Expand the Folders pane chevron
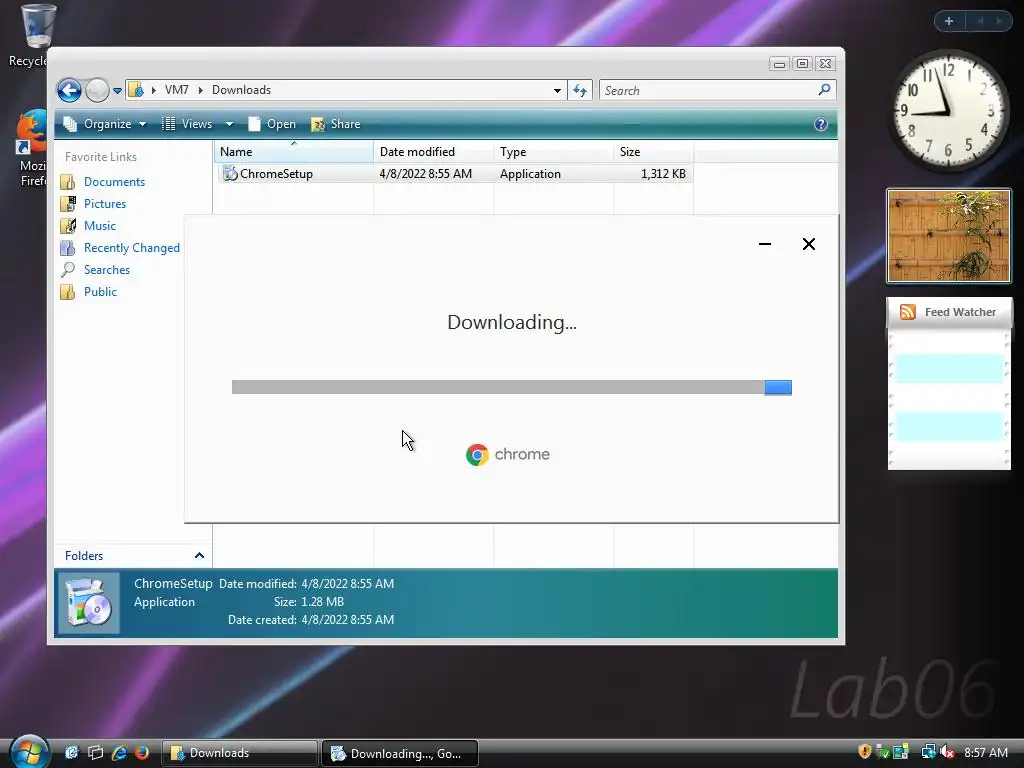1024x768 pixels. pos(199,556)
